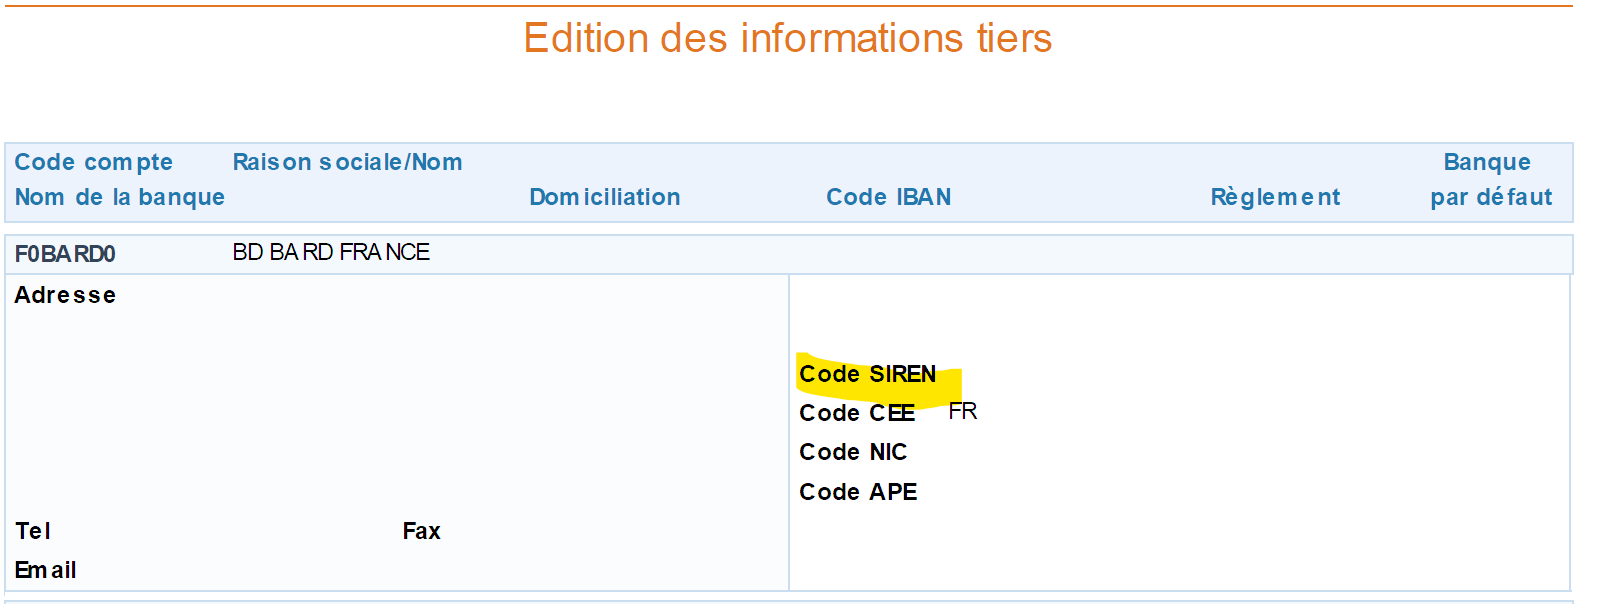Select the 'Raison sociale/Nom' column header
The height and width of the screenshot is (604, 1599).
click(x=347, y=162)
